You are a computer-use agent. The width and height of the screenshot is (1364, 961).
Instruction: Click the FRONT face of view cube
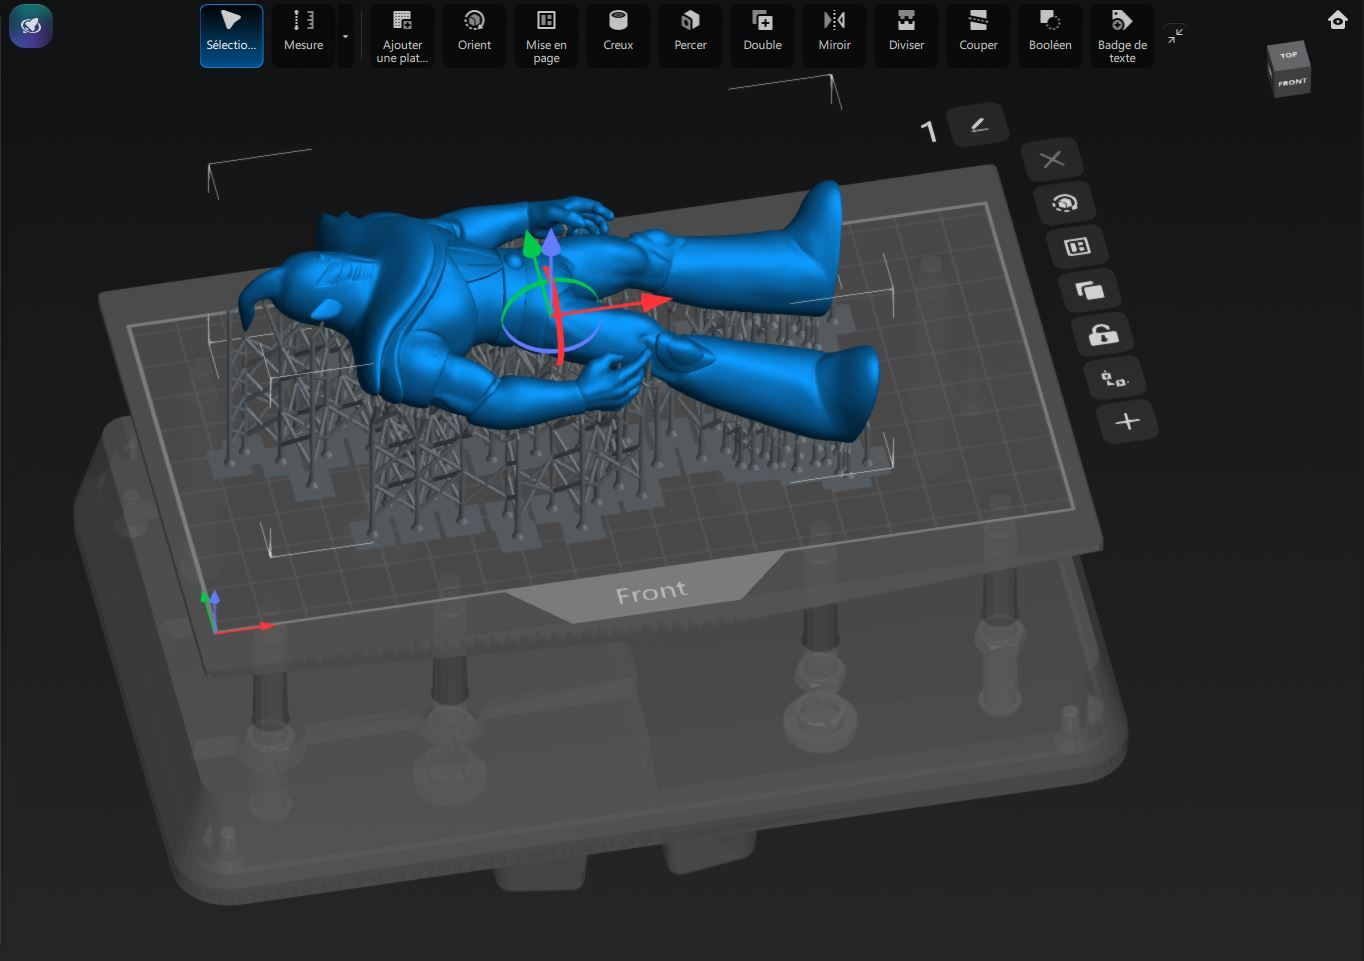click(x=1292, y=82)
